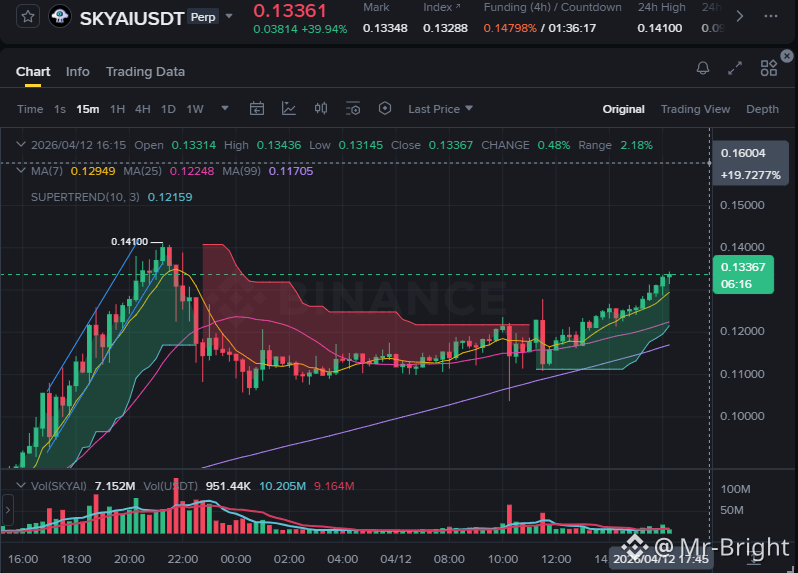
Task: Click the MA(99) value 0.11705
Action: (291, 171)
